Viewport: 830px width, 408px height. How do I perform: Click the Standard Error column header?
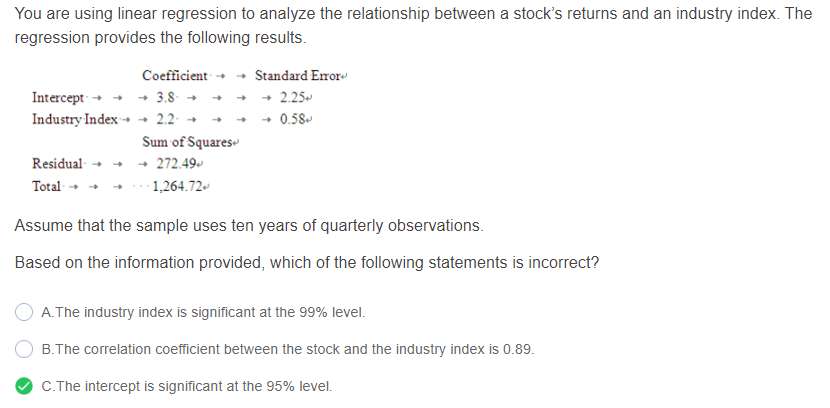coord(297,76)
